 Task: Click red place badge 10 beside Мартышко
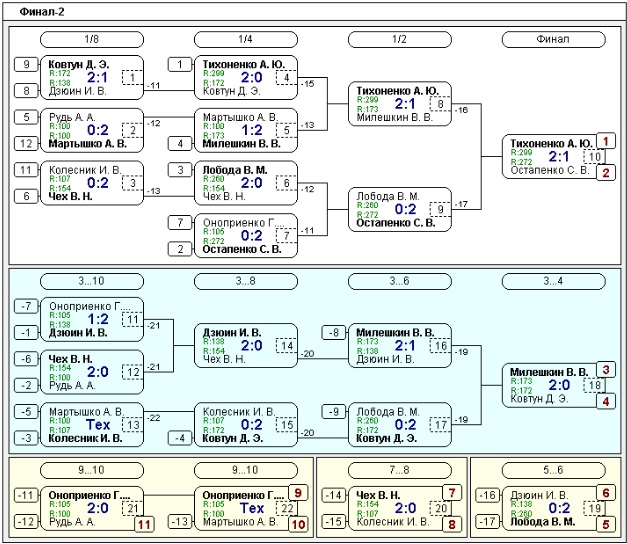pyautogui.click(x=298, y=524)
